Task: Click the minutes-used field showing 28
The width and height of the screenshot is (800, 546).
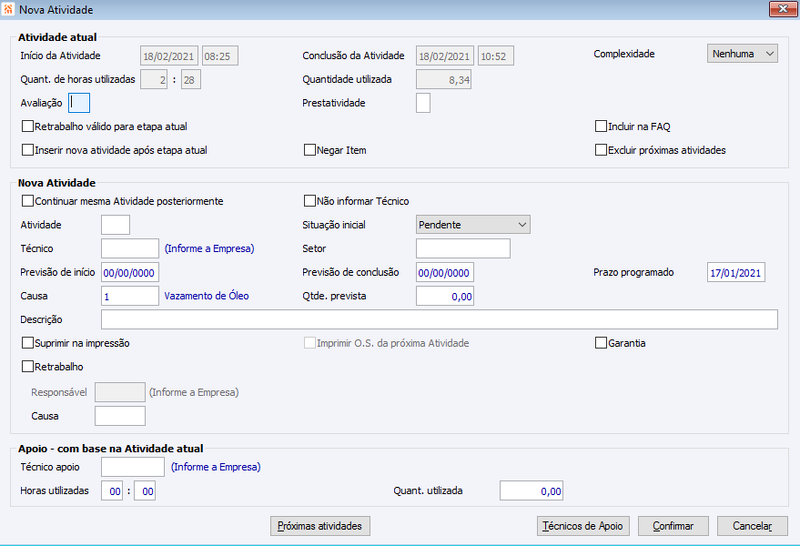Action: pos(191,80)
